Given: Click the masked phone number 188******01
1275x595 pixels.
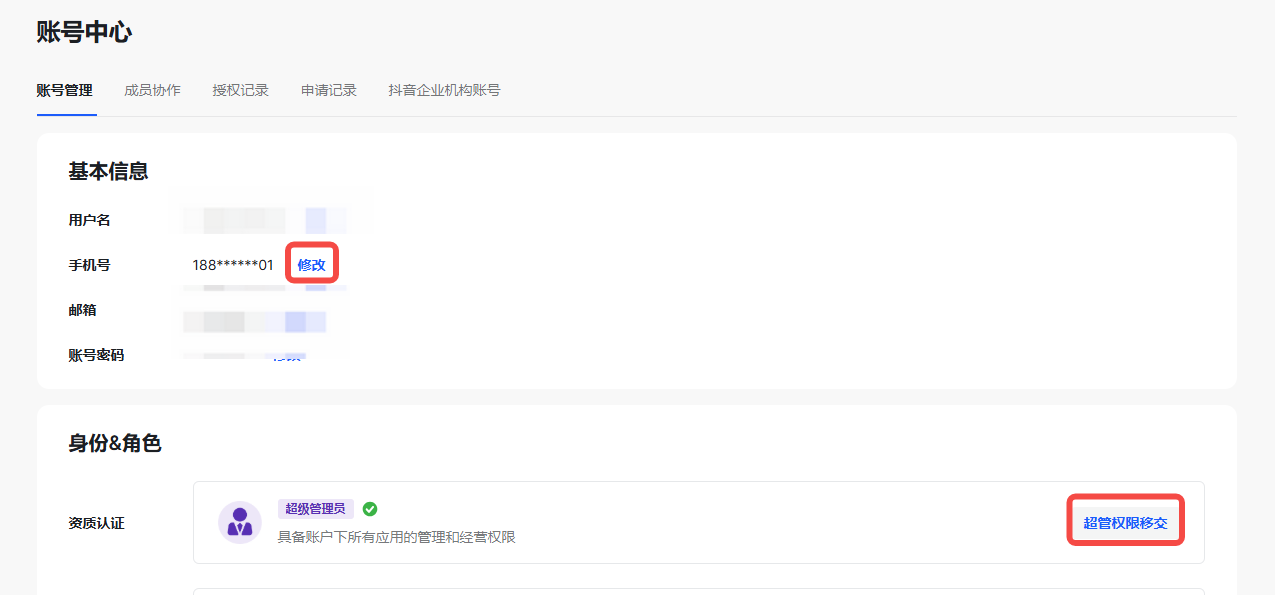Looking at the screenshot, I should [x=233, y=265].
